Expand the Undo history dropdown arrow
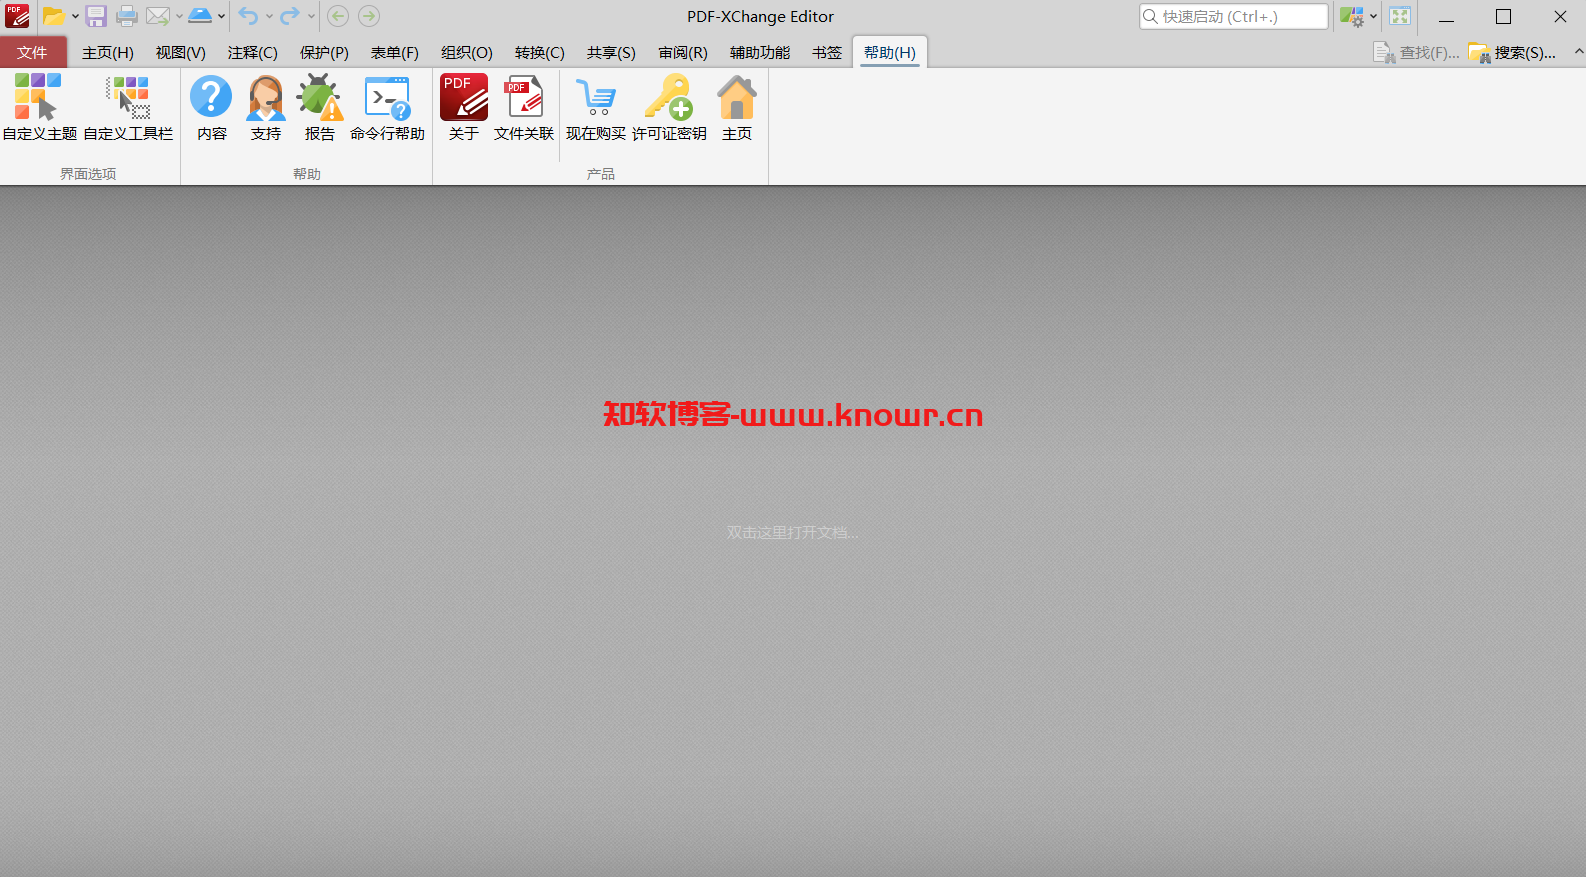 (x=269, y=16)
